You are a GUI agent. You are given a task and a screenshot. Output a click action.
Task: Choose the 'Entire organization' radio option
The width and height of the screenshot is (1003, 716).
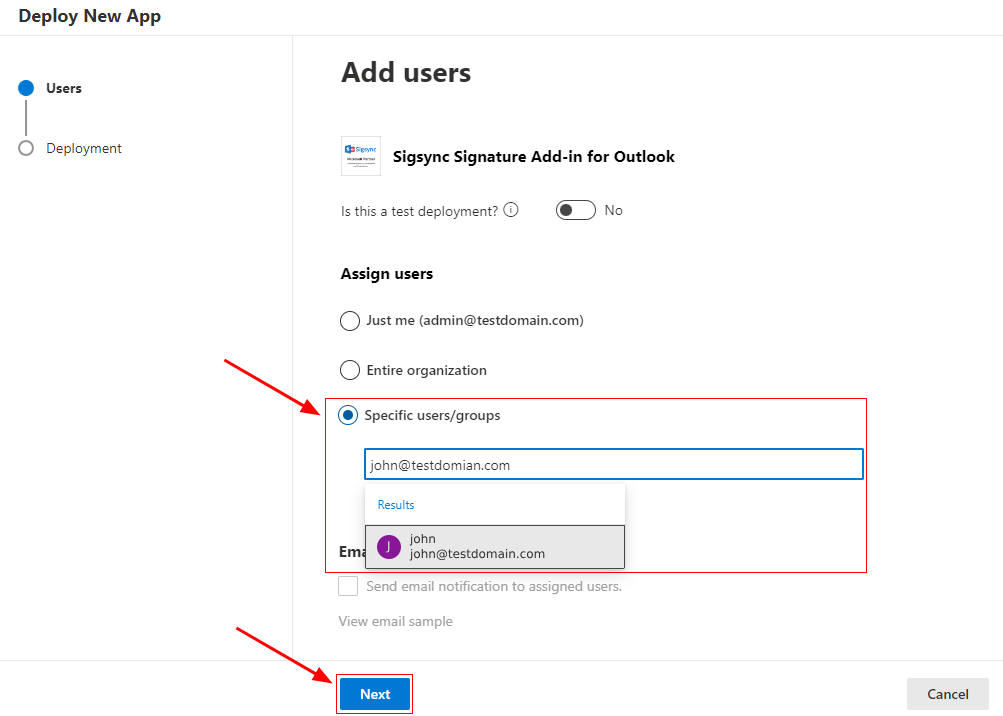coord(350,370)
